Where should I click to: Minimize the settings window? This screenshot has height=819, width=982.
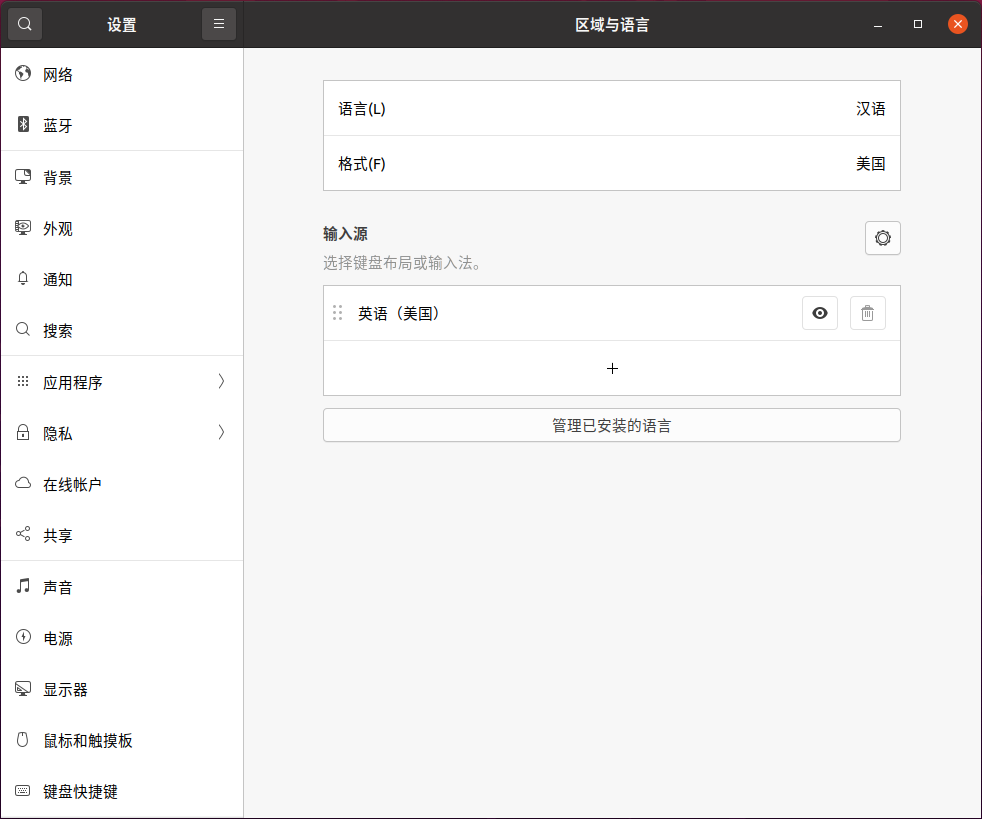(x=878, y=24)
